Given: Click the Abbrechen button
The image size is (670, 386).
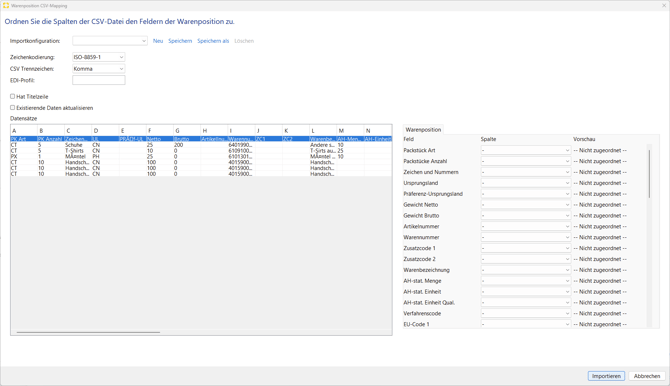Looking at the screenshot, I should tap(646, 376).
